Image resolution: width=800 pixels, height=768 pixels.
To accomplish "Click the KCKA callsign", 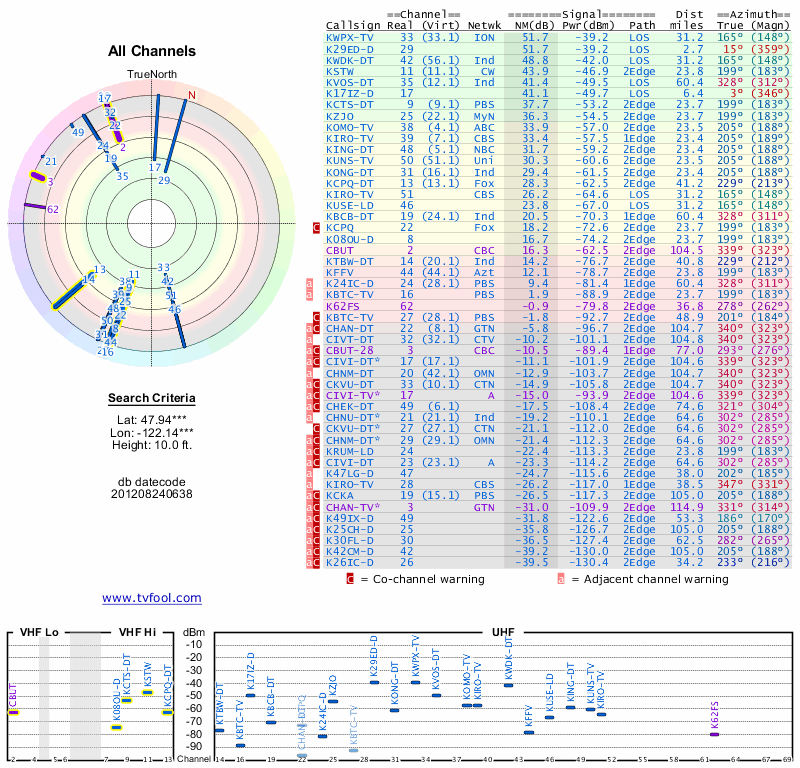I will [x=339, y=496].
